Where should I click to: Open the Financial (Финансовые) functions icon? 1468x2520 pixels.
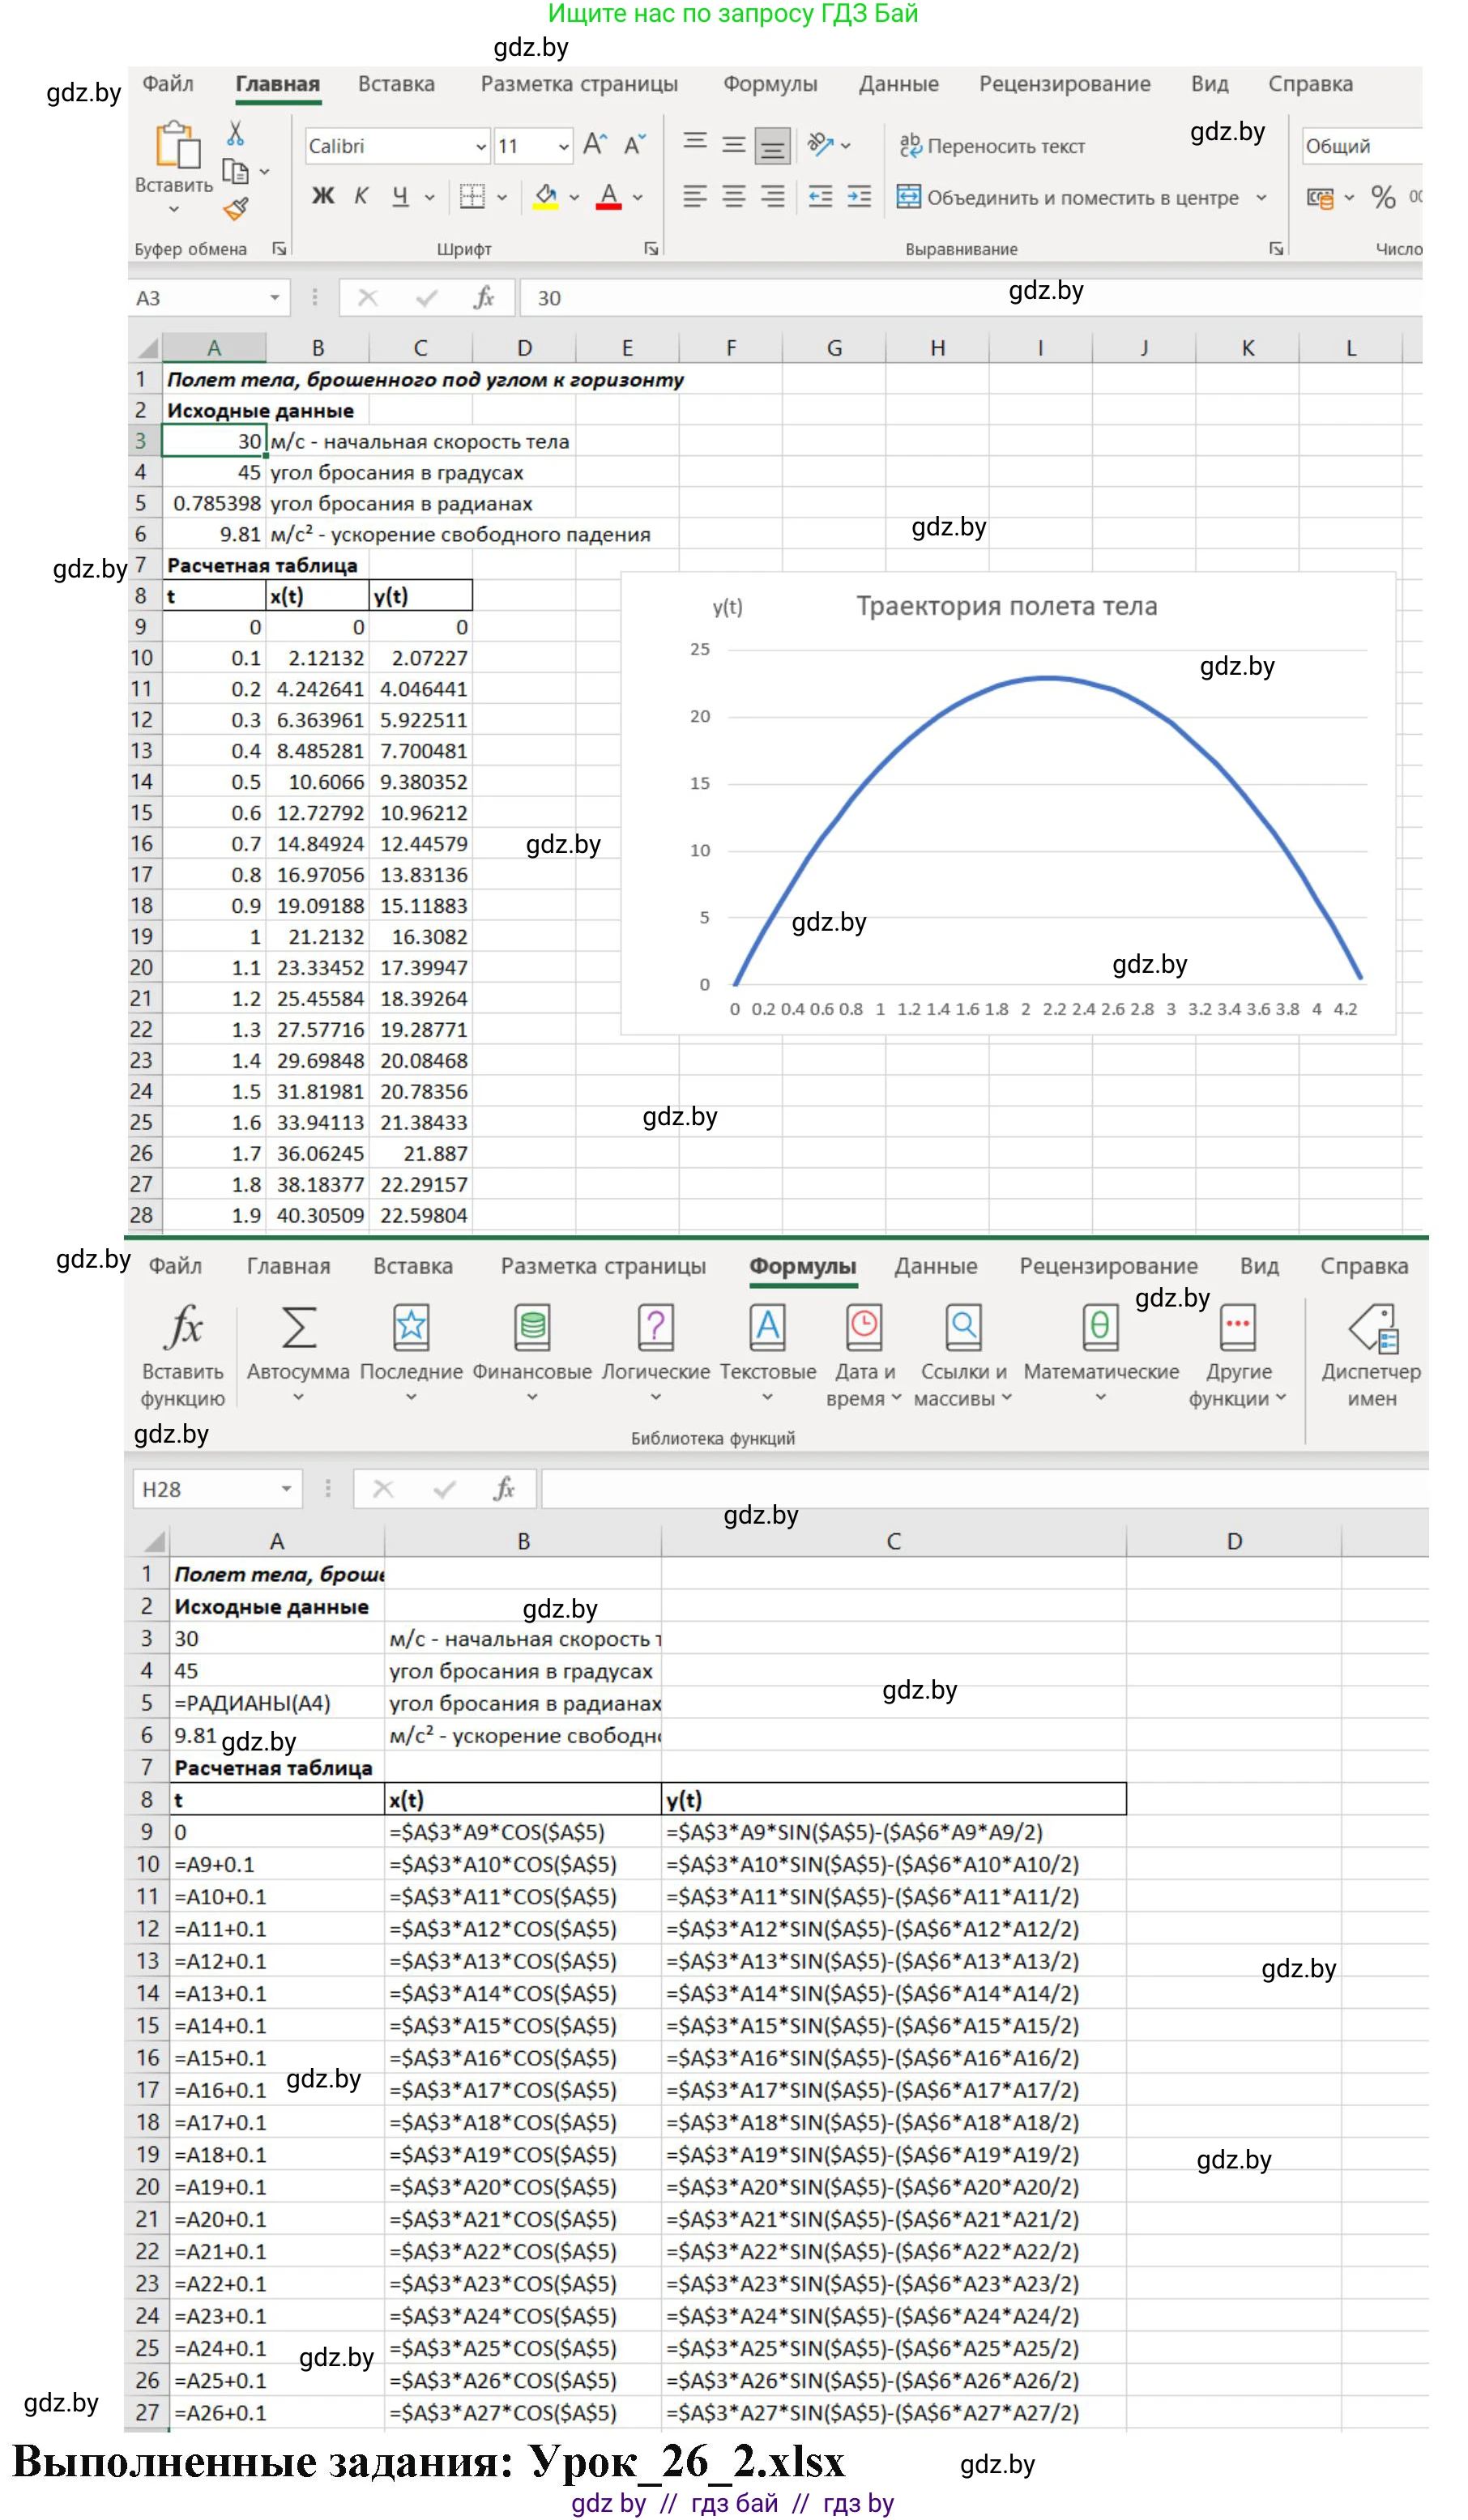click(x=532, y=1329)
